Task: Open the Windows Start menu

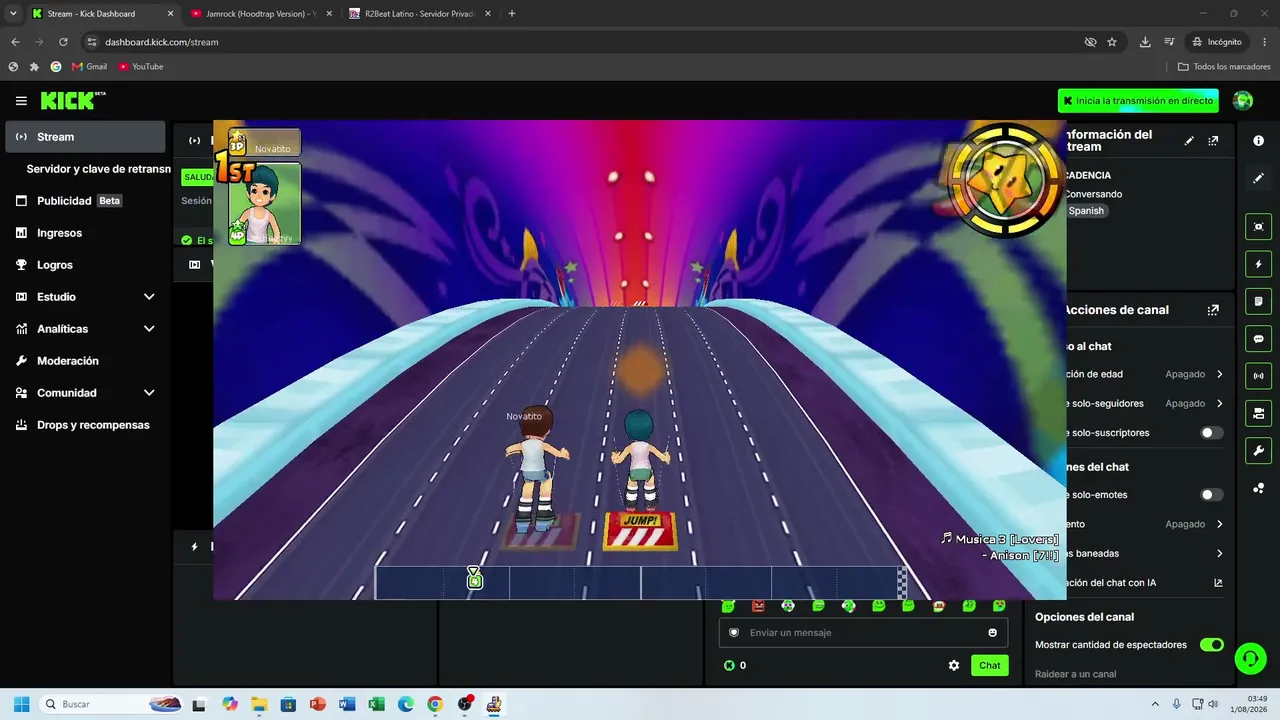Action: pyautogui.click(x=21, y=704)
